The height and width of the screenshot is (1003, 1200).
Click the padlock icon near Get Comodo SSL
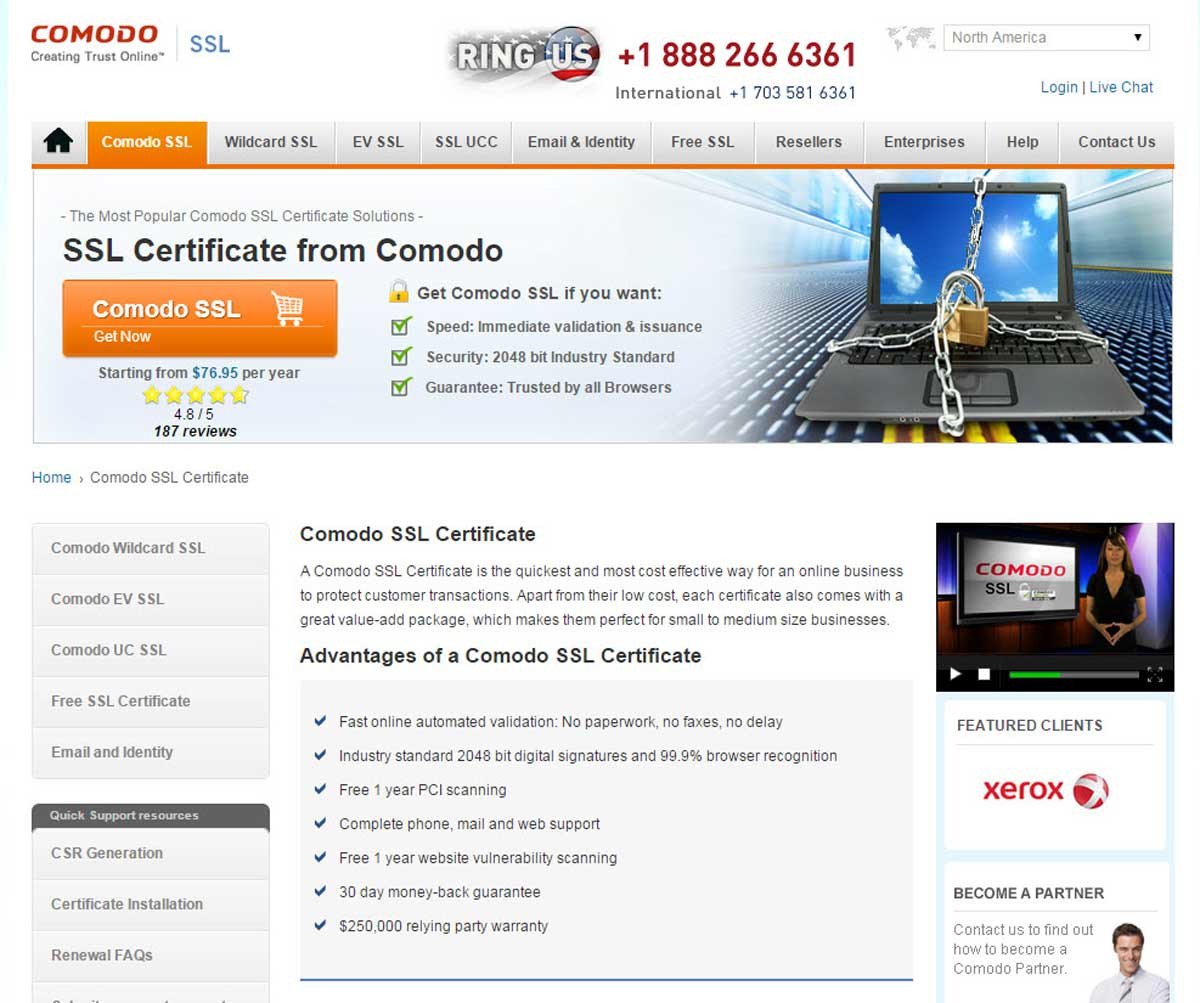[x=399, y=292]
